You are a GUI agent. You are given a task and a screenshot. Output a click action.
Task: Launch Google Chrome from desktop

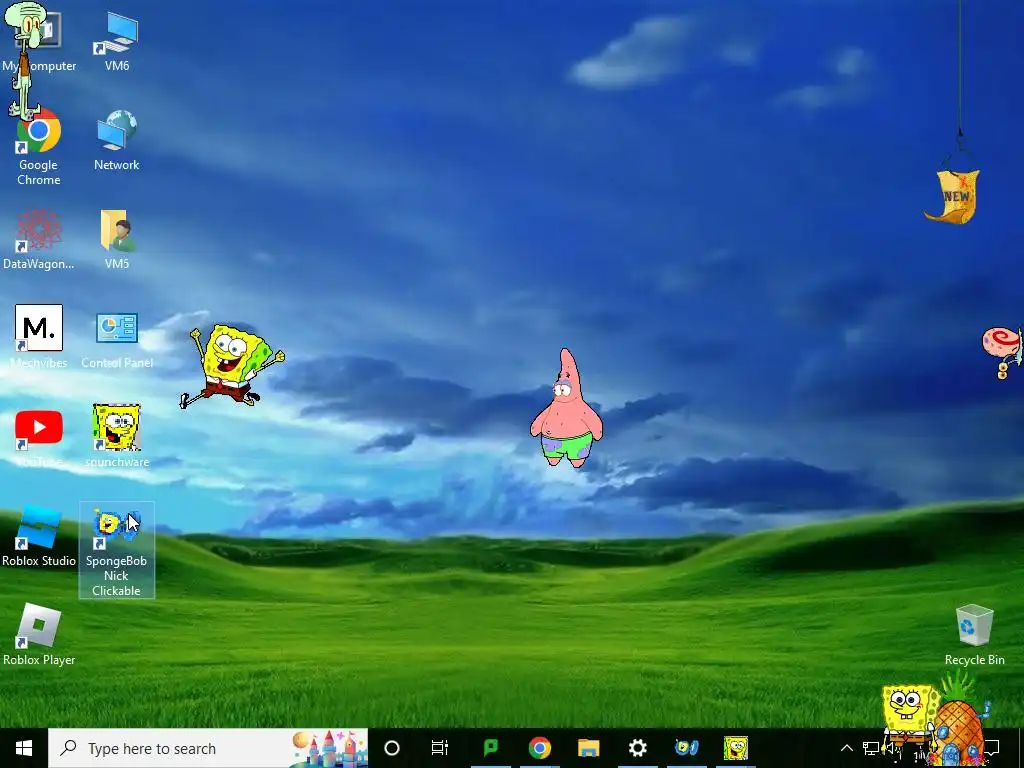(x=39, y=147)
